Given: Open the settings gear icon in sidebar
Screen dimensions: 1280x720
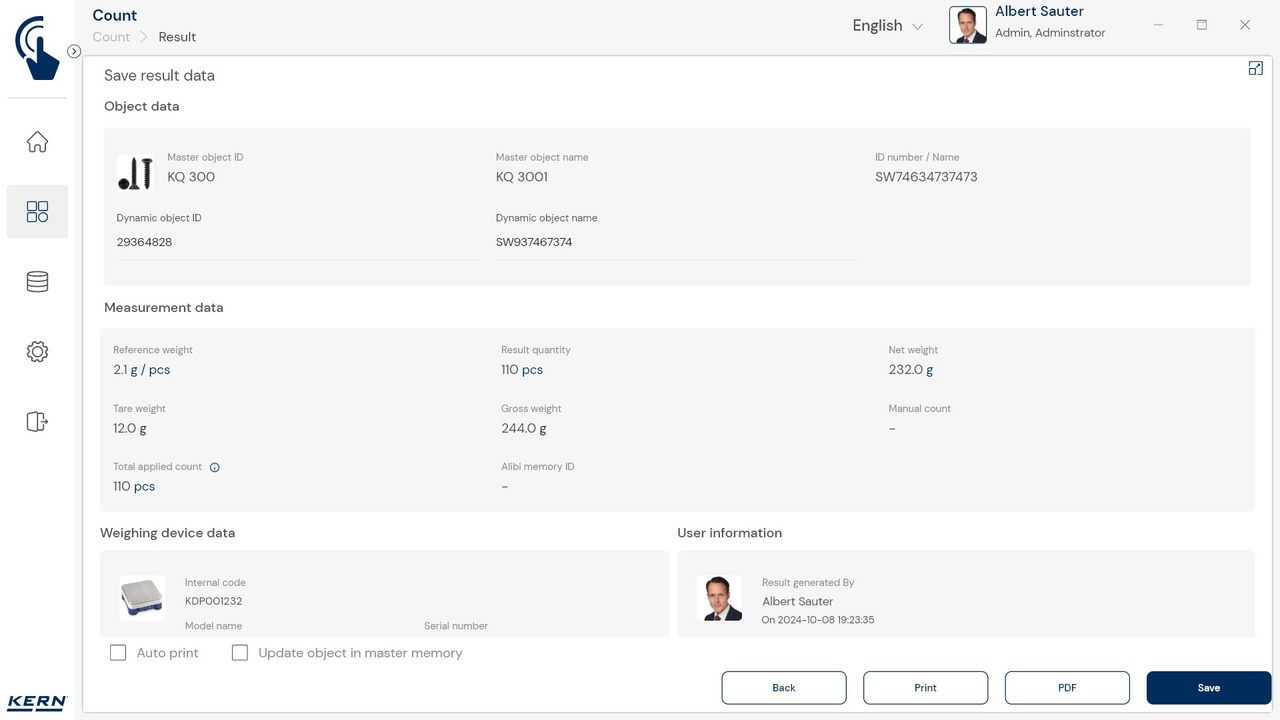Looking at the screenshot, I should tap(37, 352).
